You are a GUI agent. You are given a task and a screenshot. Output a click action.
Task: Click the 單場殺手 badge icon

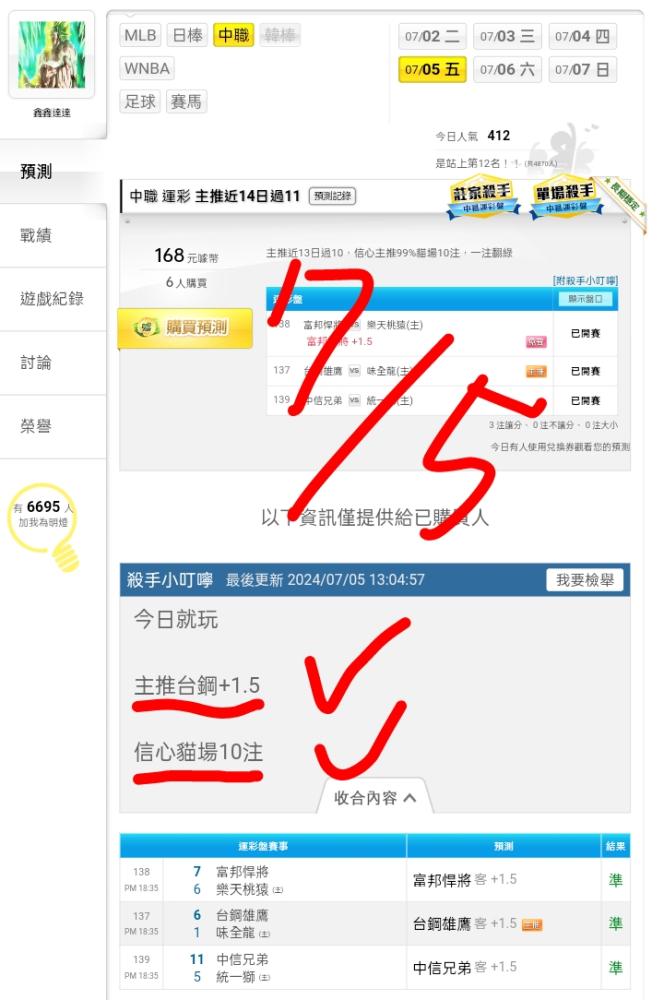(565, 197)
